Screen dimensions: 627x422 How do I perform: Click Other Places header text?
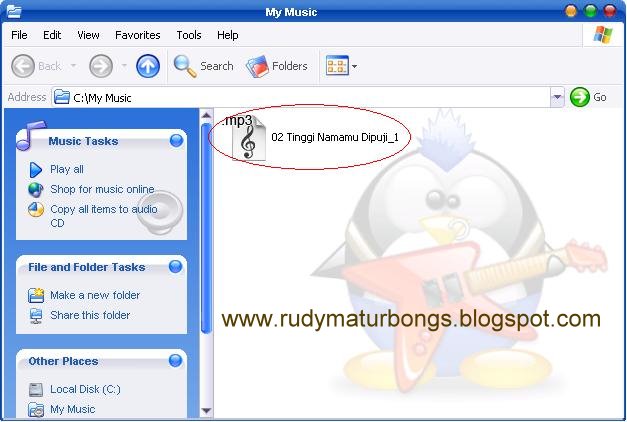pyautogui.click(x=63, y=361)
